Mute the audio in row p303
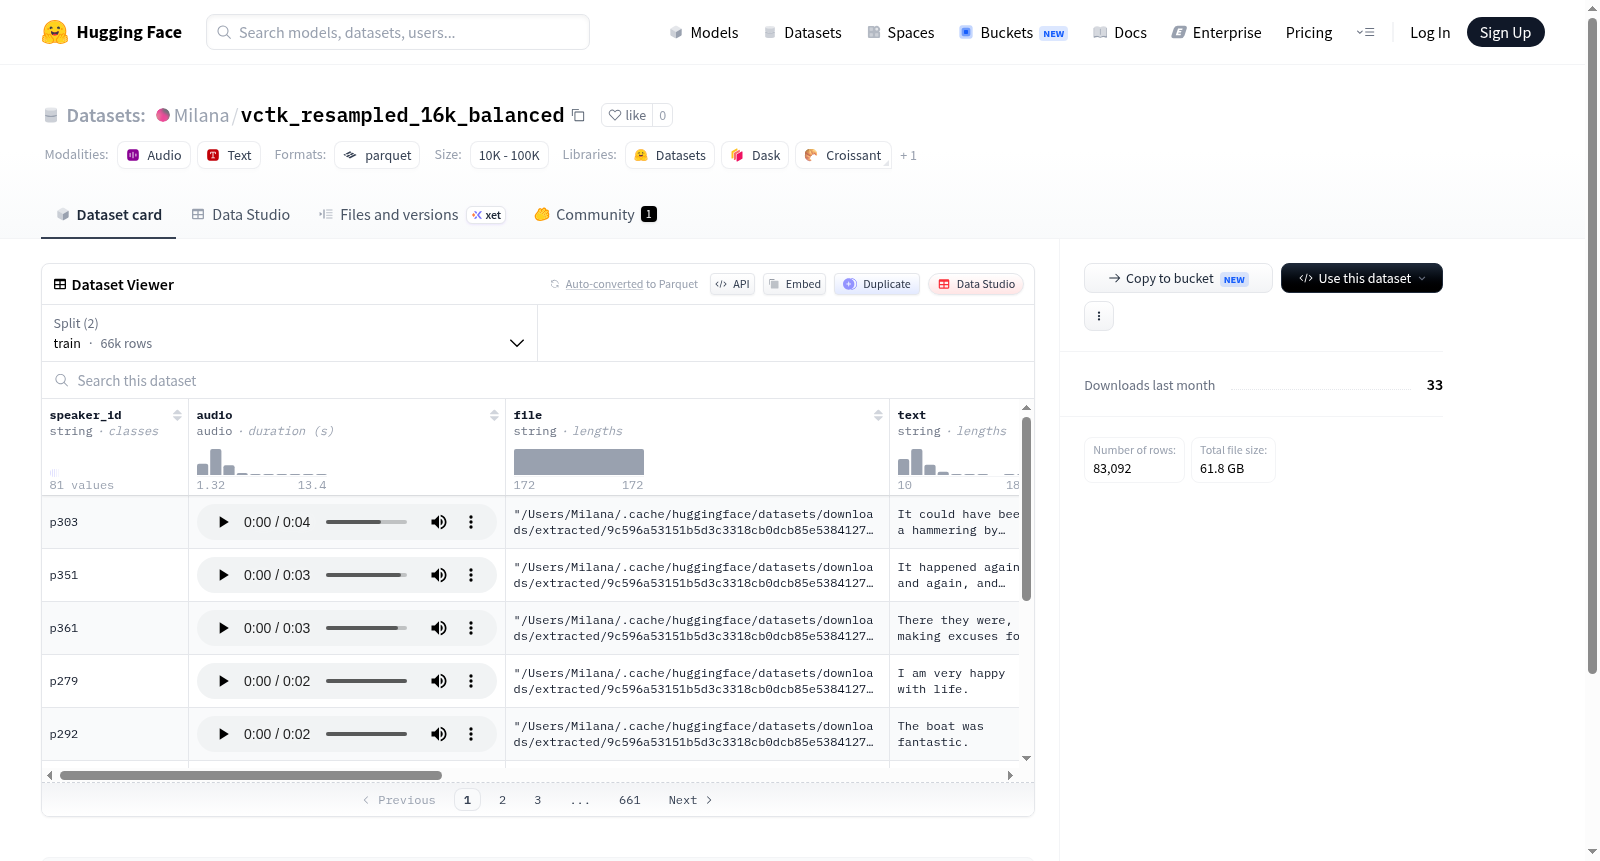 [x=439, y=522]
